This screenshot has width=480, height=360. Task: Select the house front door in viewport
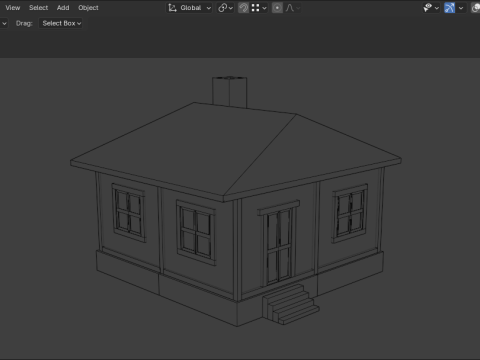tap(279, 245)
